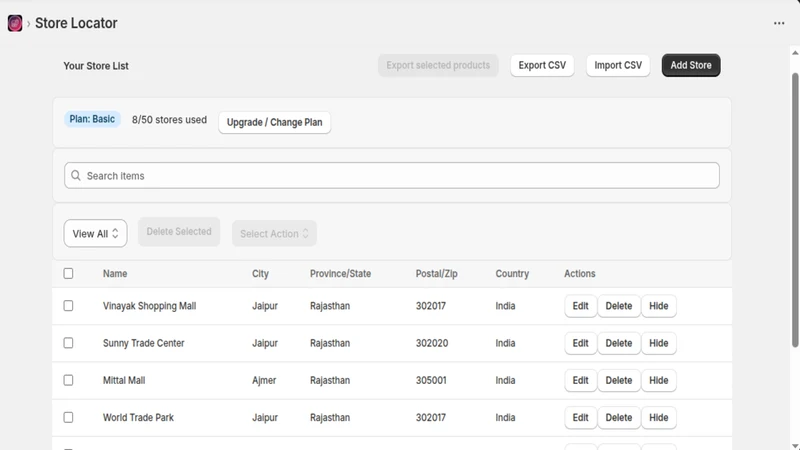
Task: Click the Sunny Trade Center name
Action: pos(143,343)
